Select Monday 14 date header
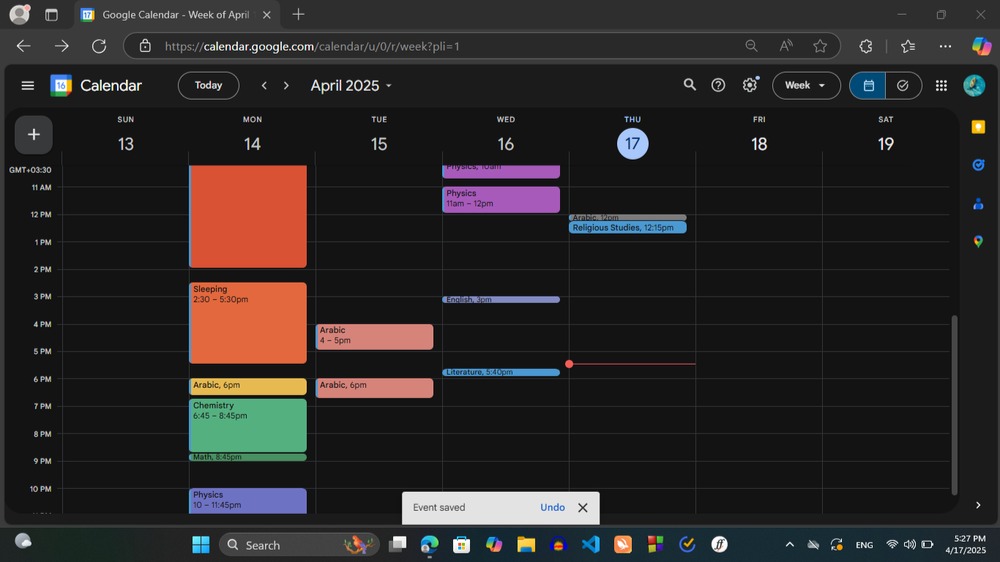This screenshot has width=1000, height=562. 252,144
